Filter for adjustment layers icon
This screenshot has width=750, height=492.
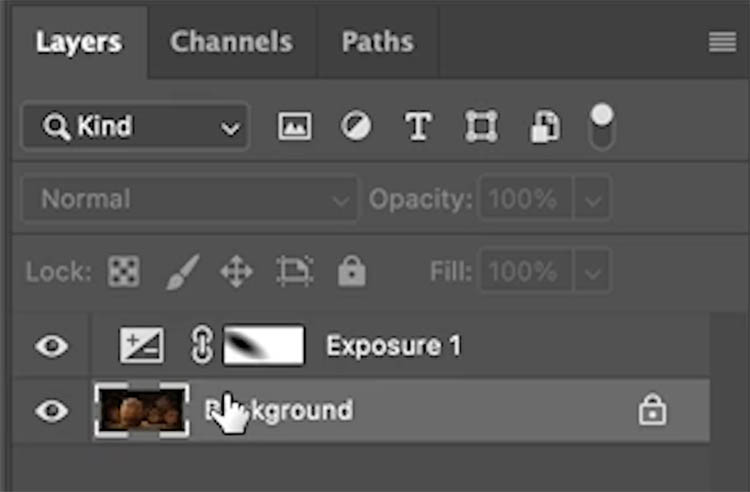point(356,126)
